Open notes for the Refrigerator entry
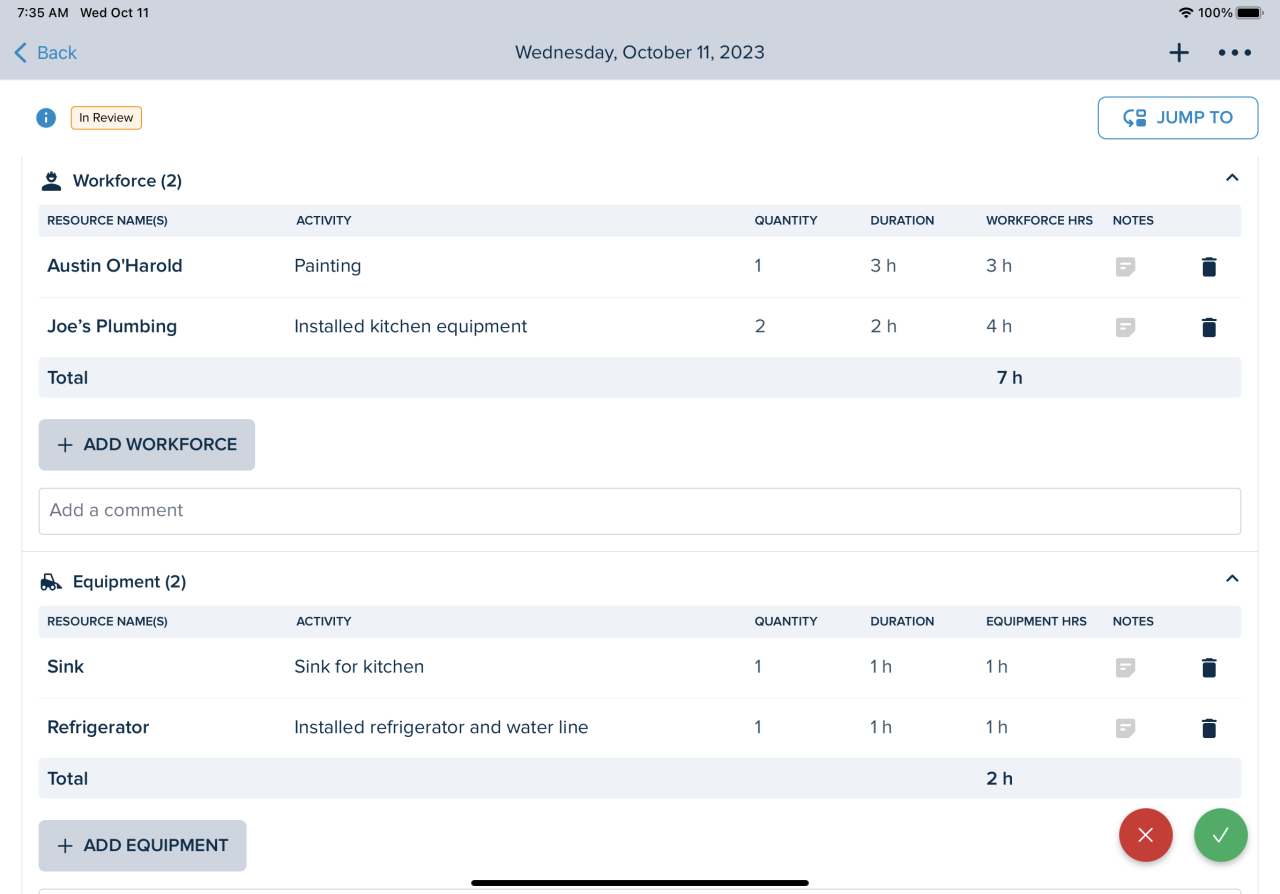Screen dimensions: 1280x894 (x=1125, y=728)
